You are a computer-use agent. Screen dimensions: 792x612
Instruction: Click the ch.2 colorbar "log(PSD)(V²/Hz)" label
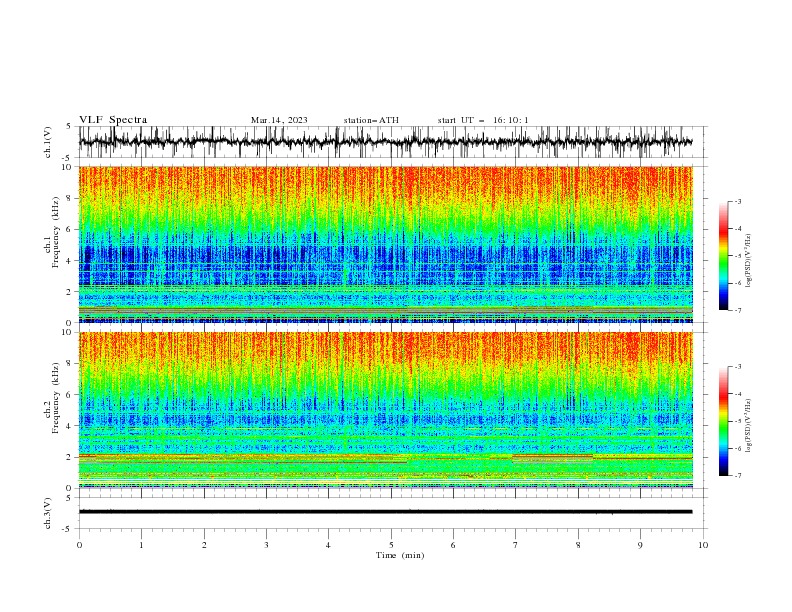[x=749, y=426]
